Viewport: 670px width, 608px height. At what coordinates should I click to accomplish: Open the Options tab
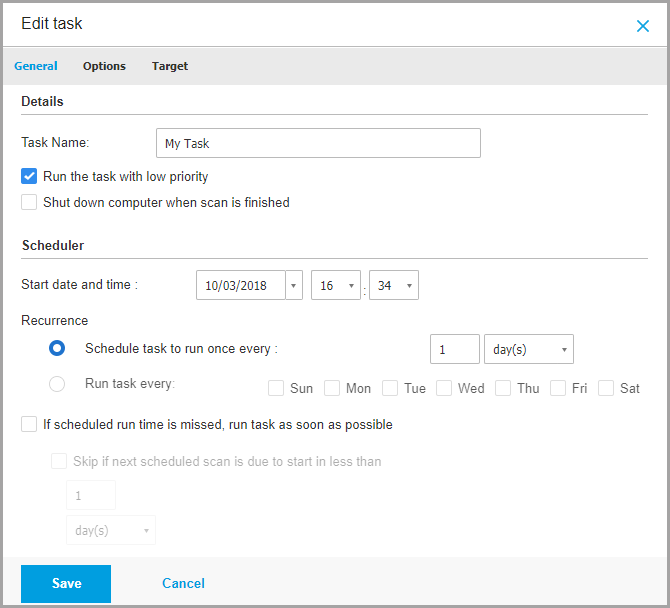(104, 66)
